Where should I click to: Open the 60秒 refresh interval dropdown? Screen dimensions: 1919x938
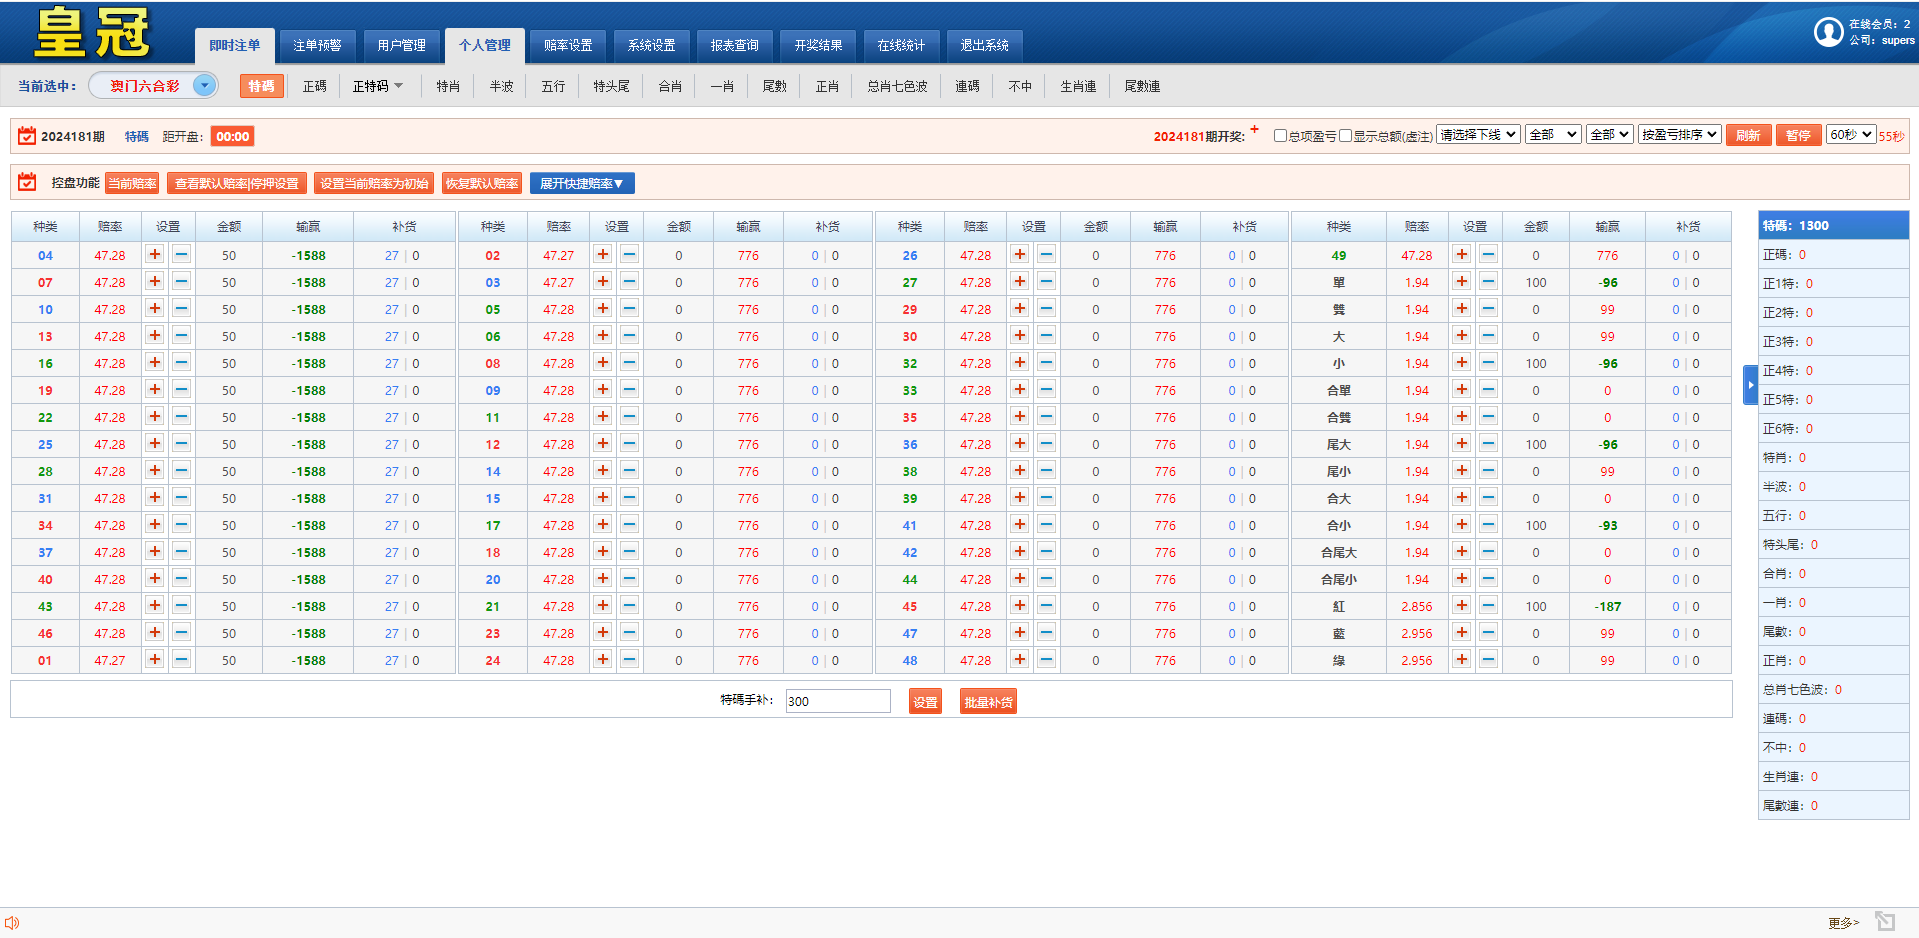tap(1850, 135)
